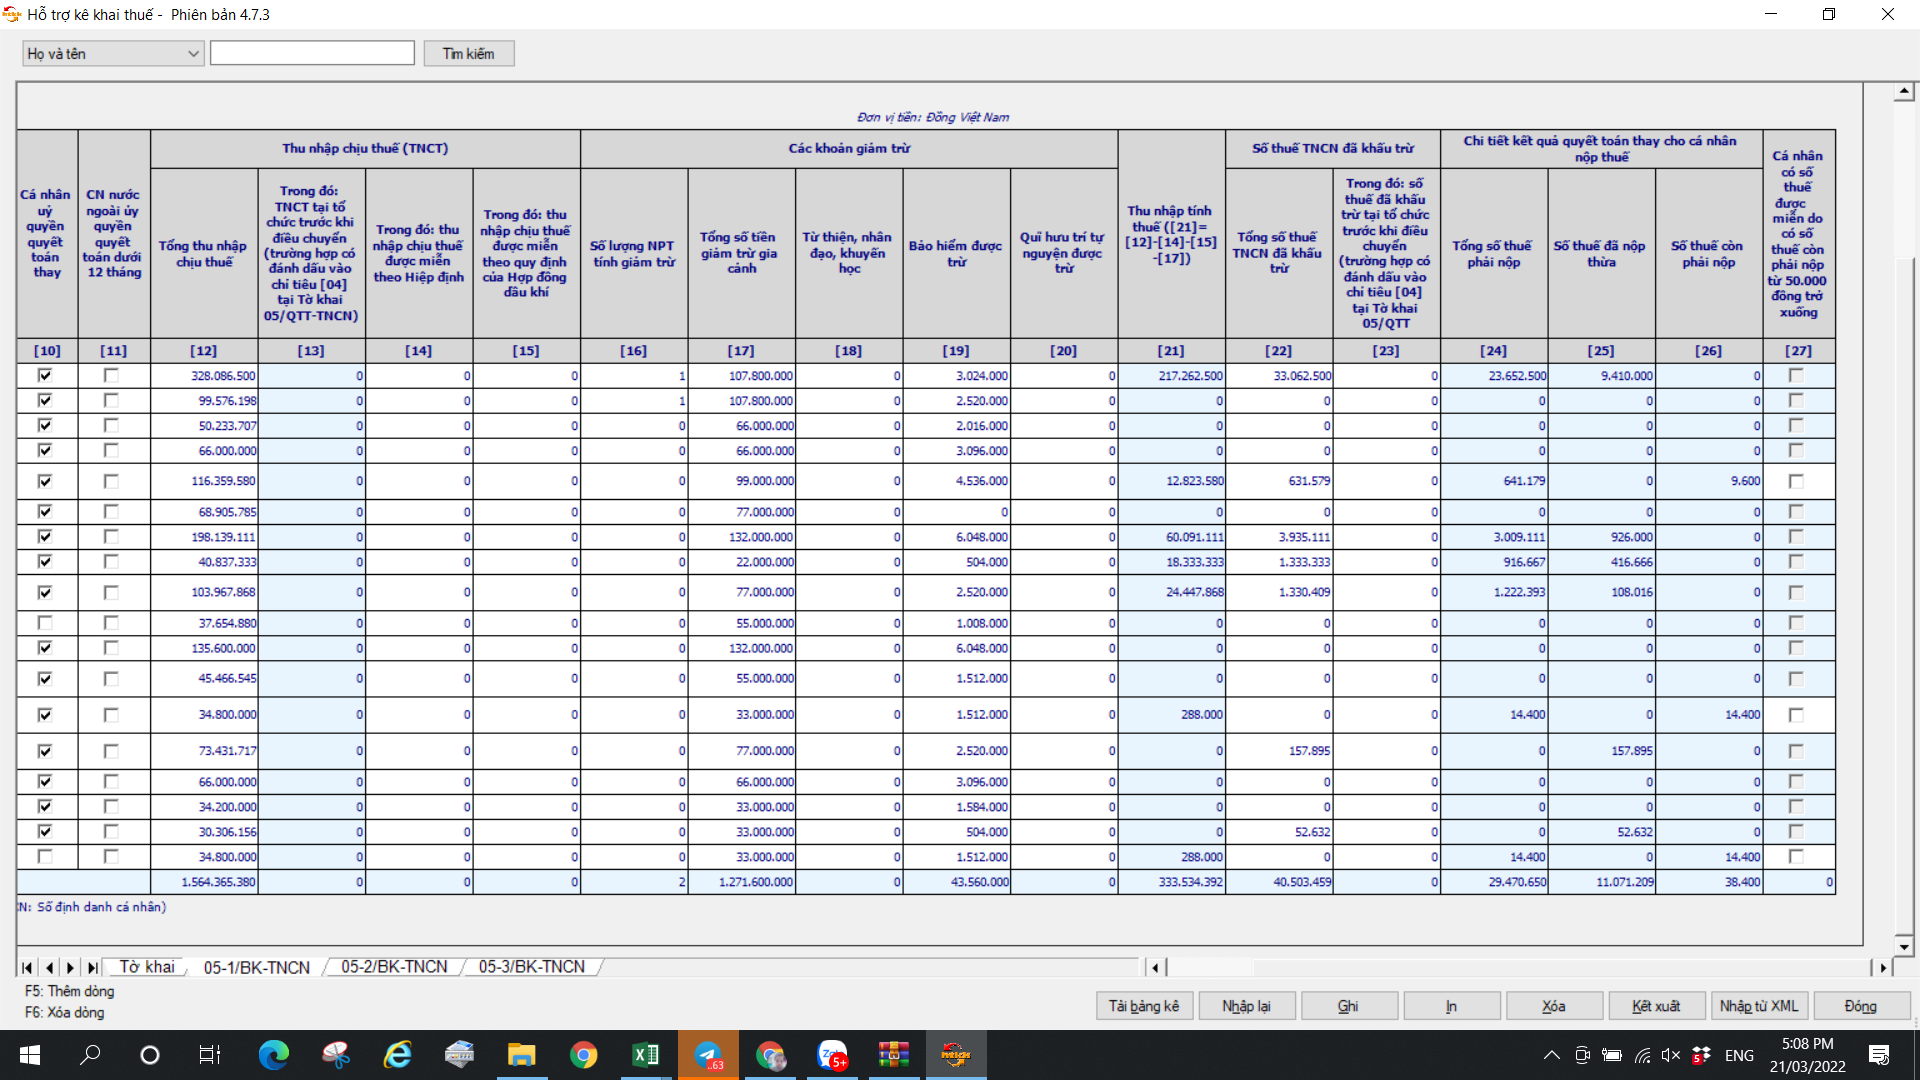Open battery status tray icon
The height and width of the screenshot is (1080, 1920).
click(1611, 1055)
